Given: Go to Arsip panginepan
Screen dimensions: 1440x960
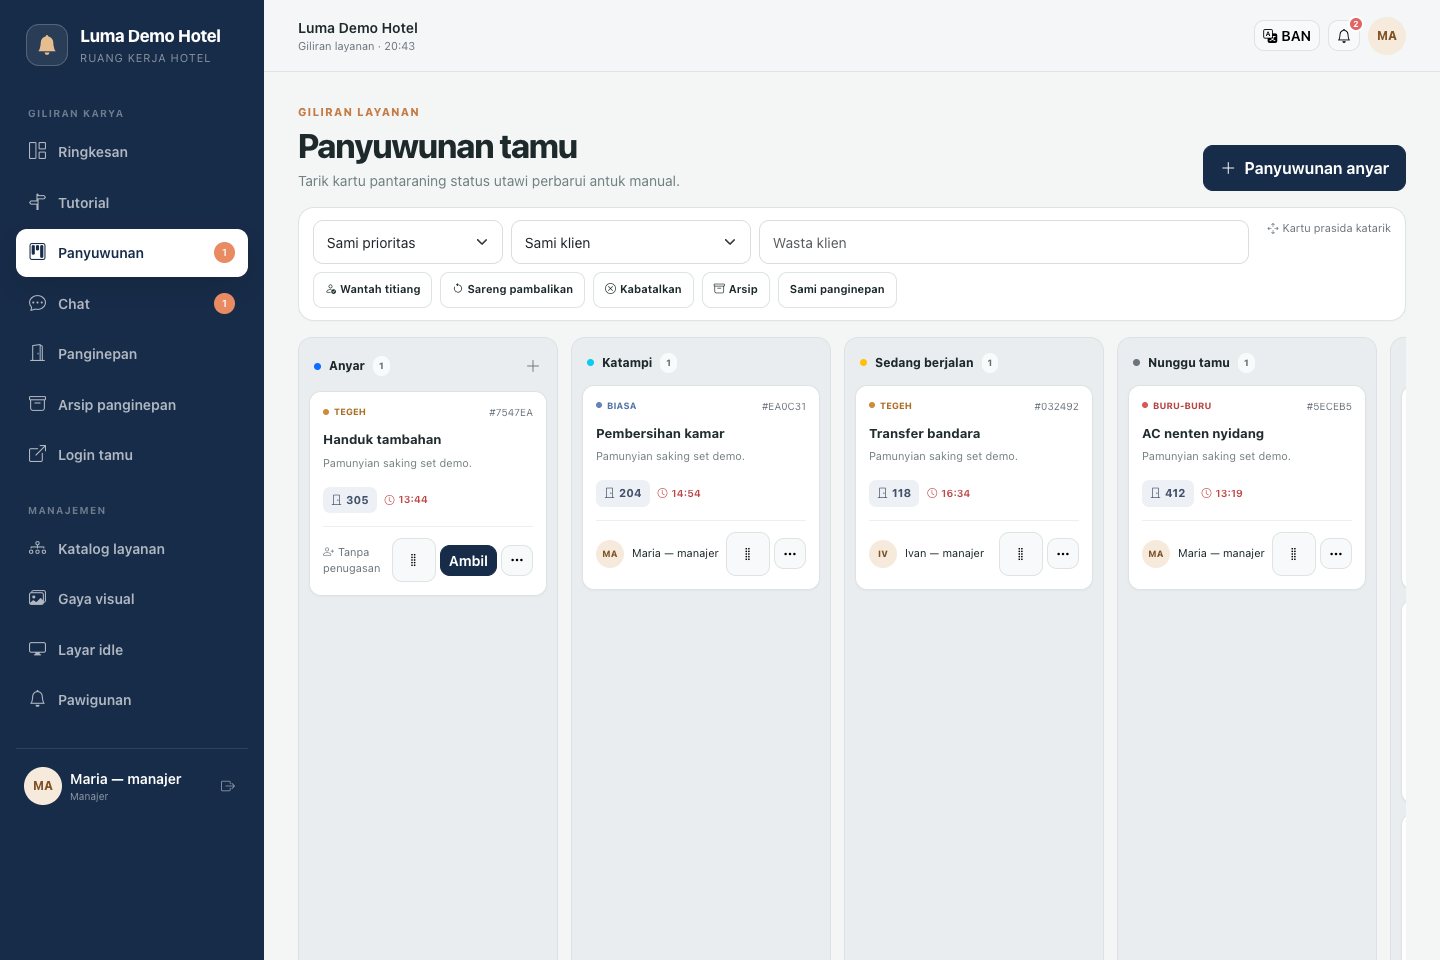Looking at the screenshot, I should click(132, 405).
